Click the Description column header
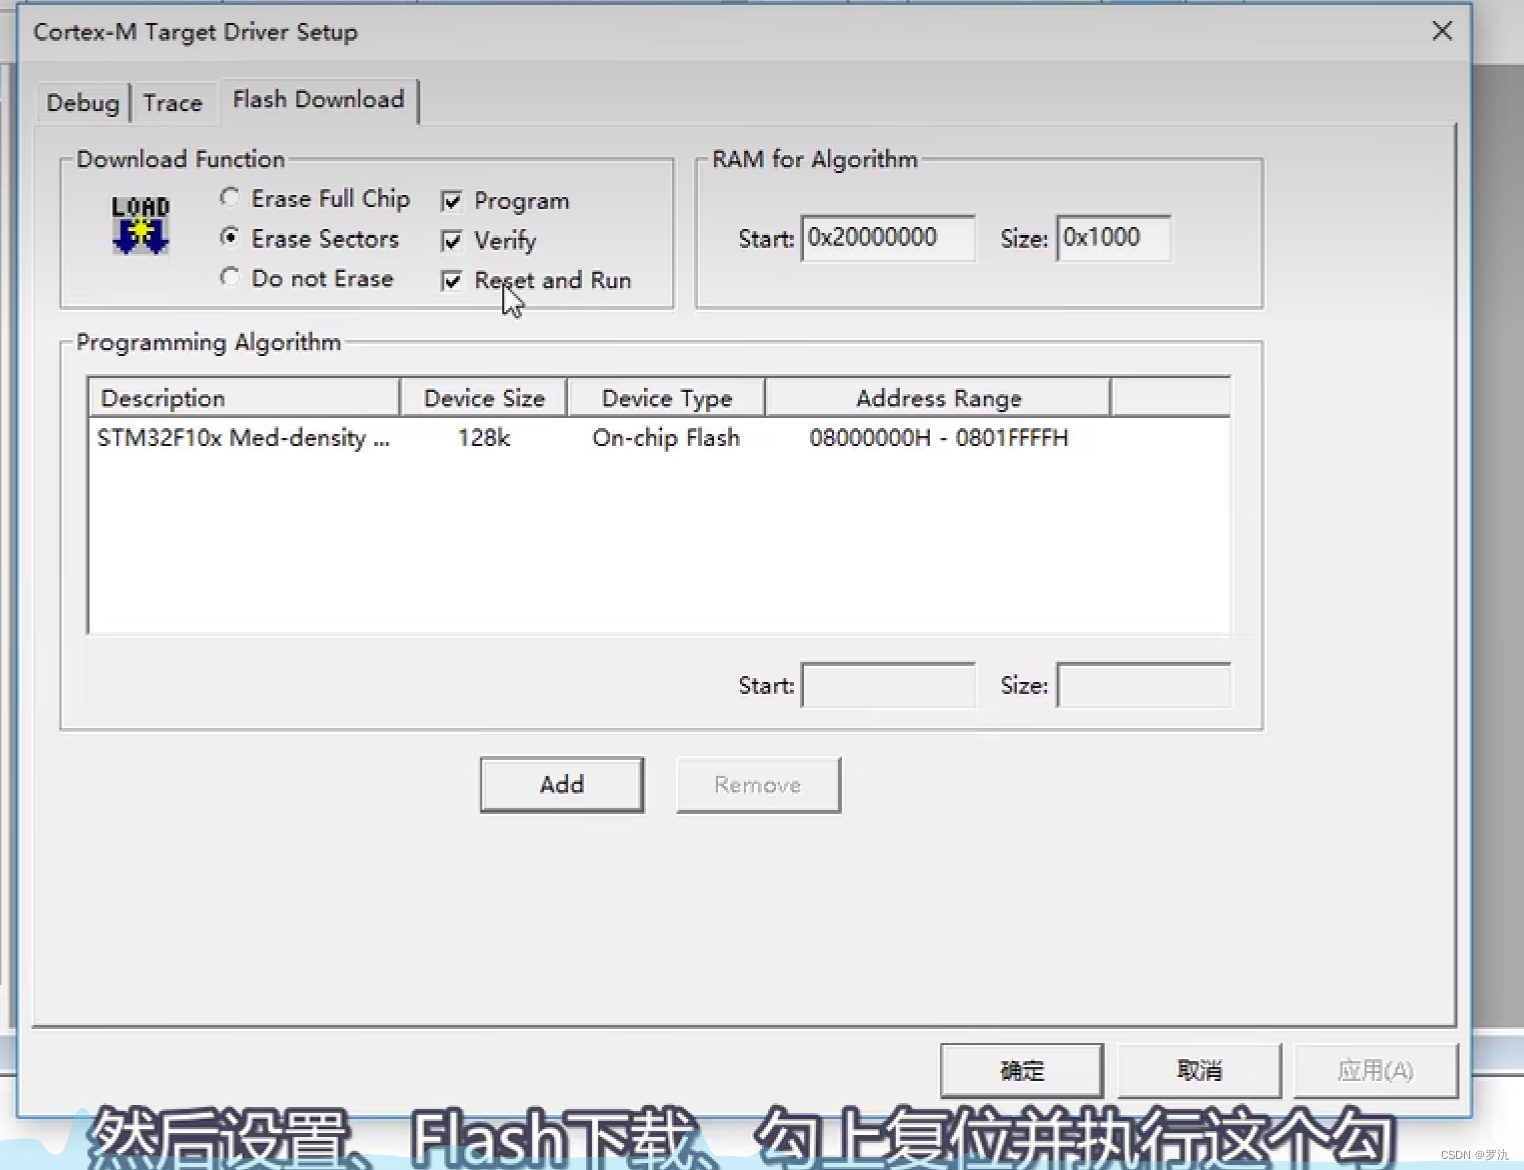This screenshot has height=1170, width=1524. point(244,398)
